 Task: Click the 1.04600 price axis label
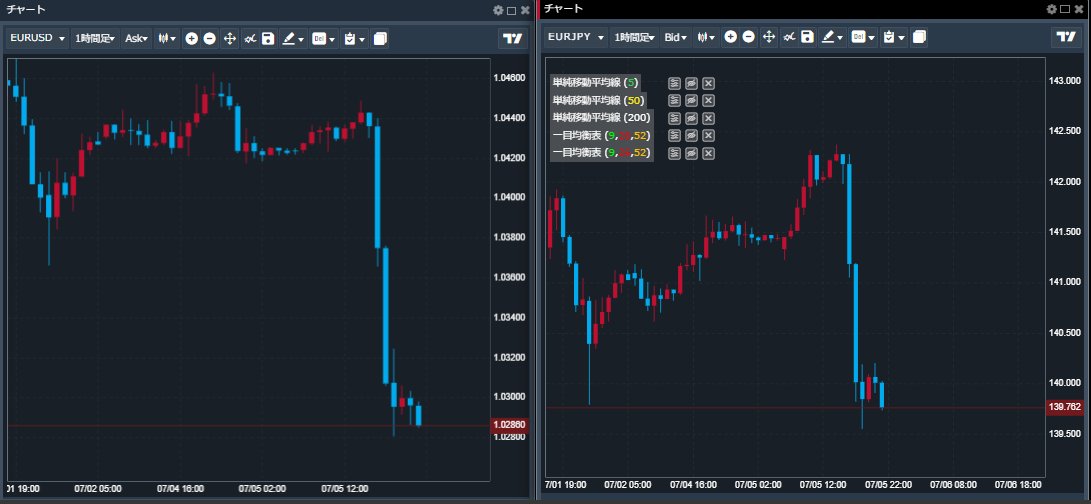[509, 78]
